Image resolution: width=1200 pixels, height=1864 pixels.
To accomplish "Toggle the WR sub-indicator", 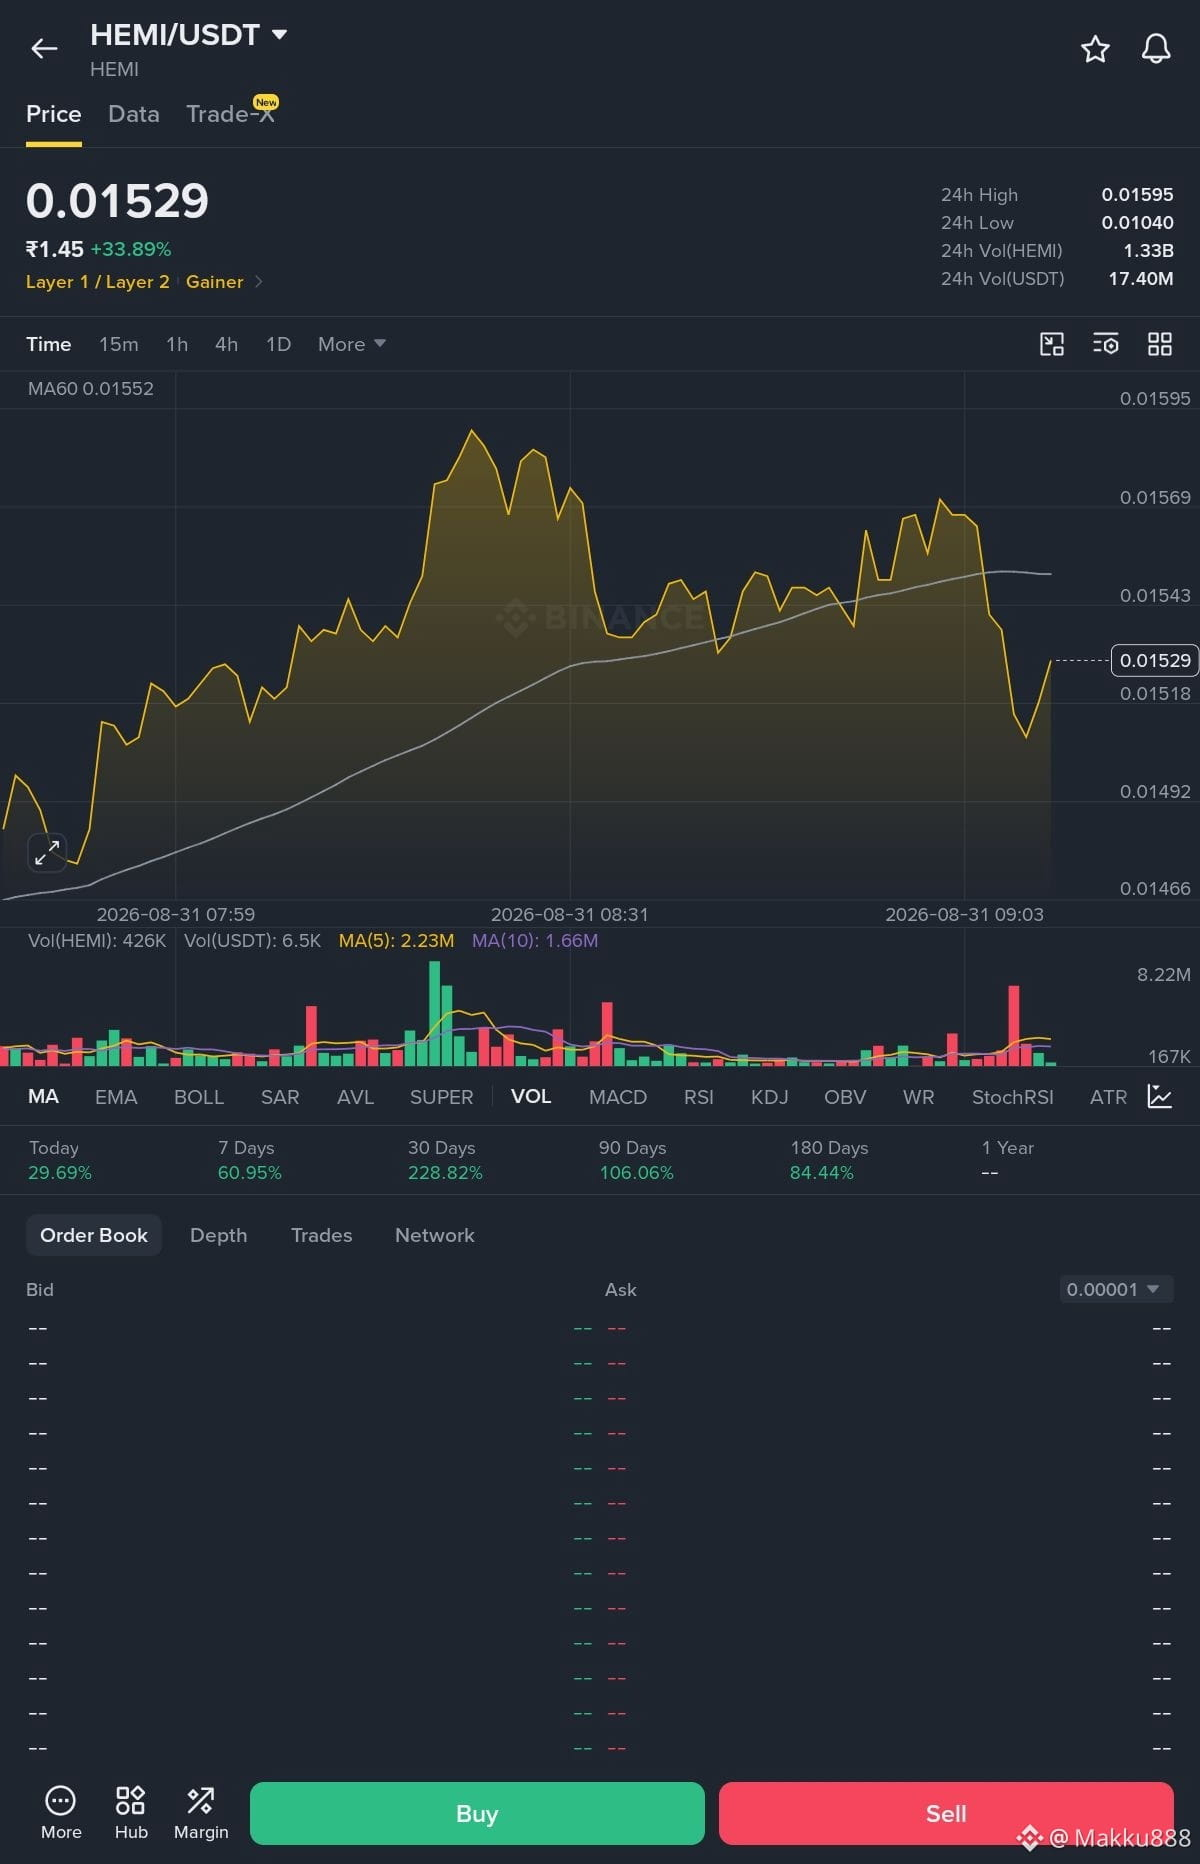I will tap(918, 1097).
